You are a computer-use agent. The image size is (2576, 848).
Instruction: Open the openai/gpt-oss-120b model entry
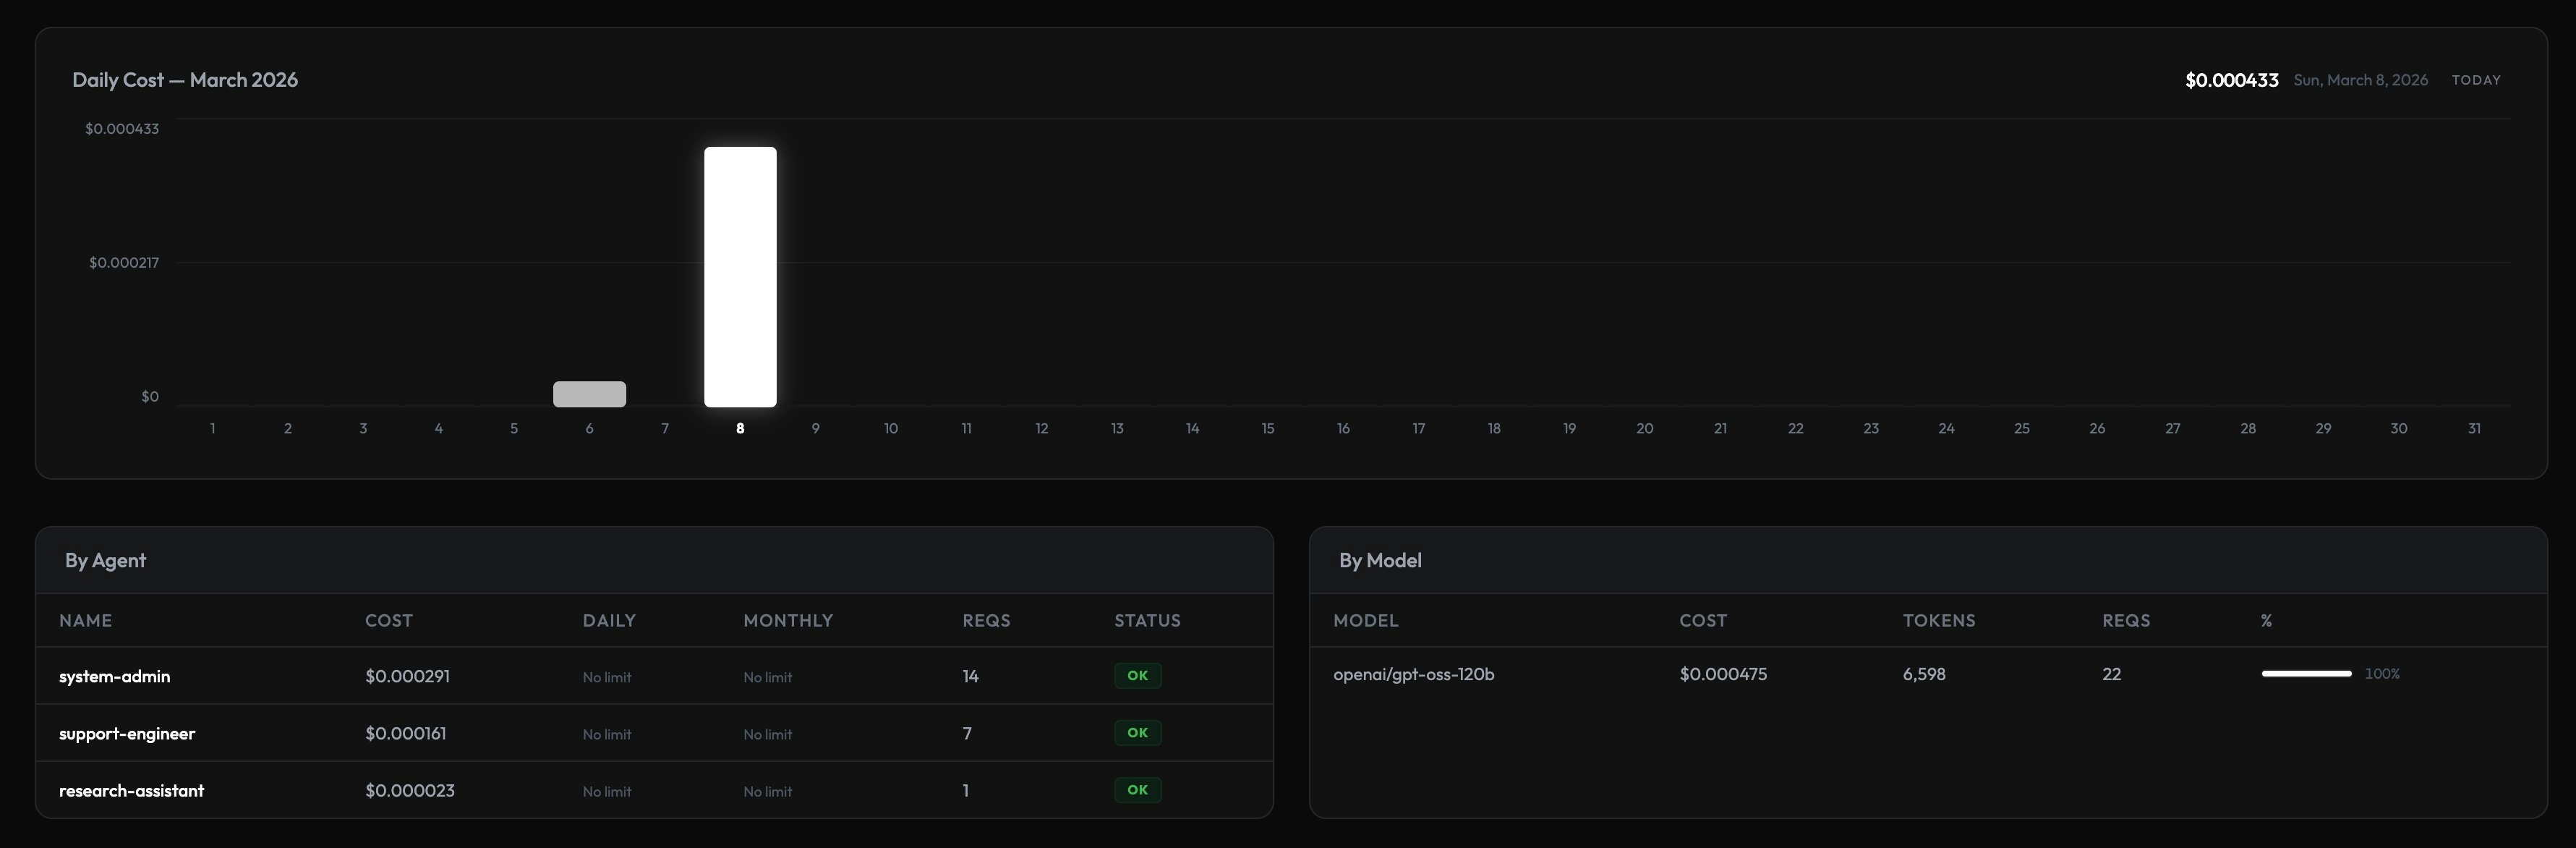(x=1414, y=674)
